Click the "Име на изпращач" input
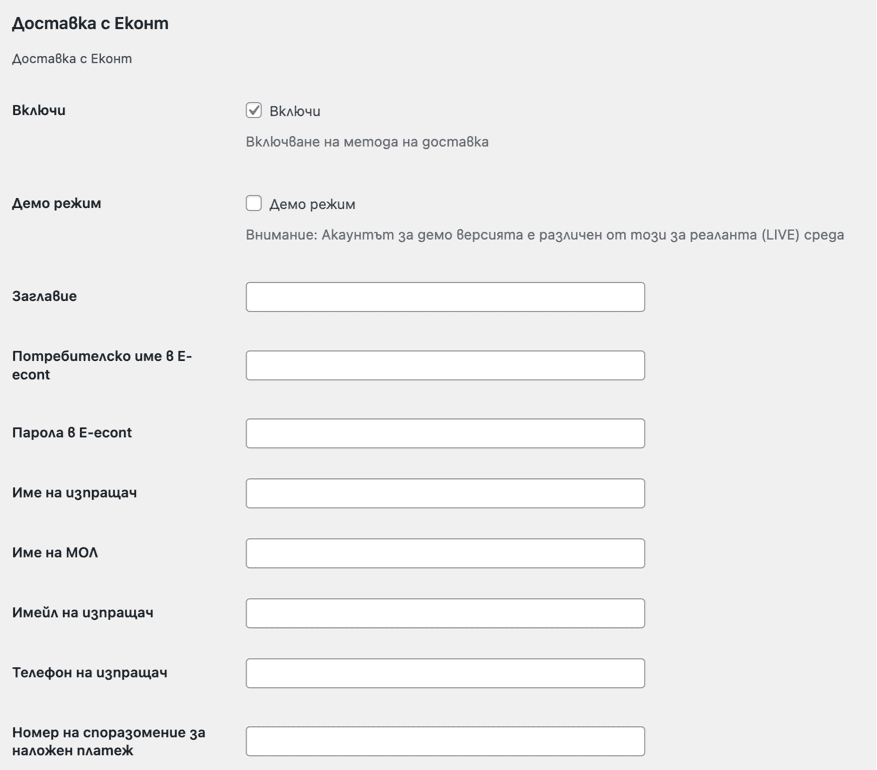The image size is (877, 770). 445,493
